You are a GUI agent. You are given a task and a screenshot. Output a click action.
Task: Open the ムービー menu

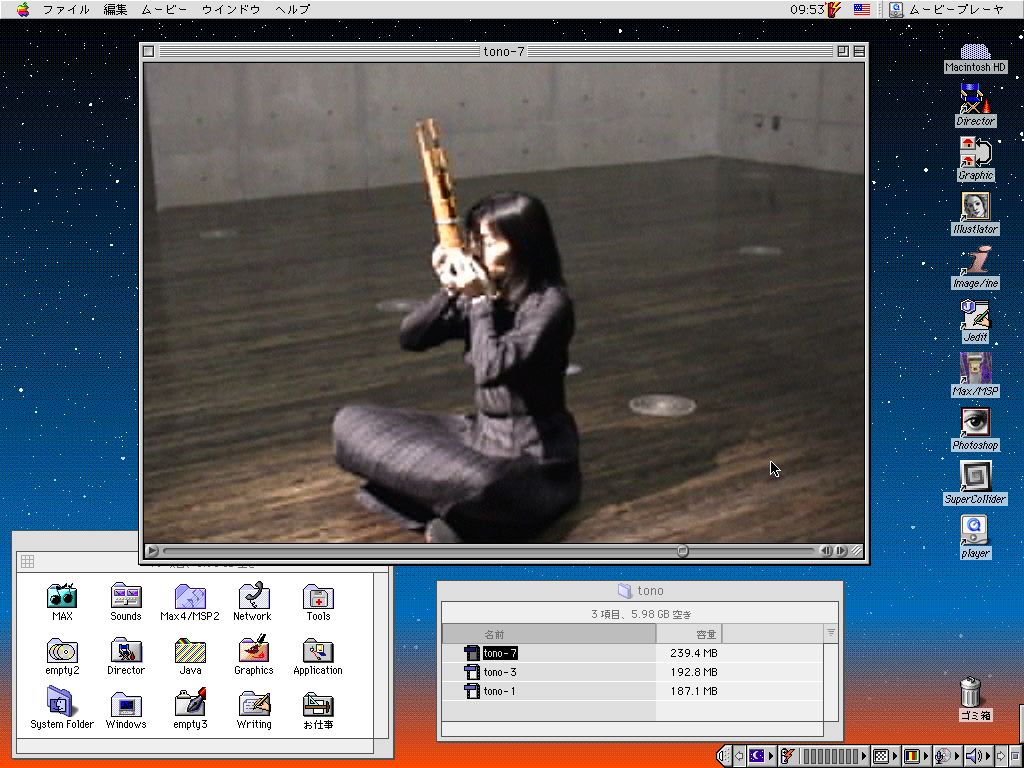click(164, 9)
